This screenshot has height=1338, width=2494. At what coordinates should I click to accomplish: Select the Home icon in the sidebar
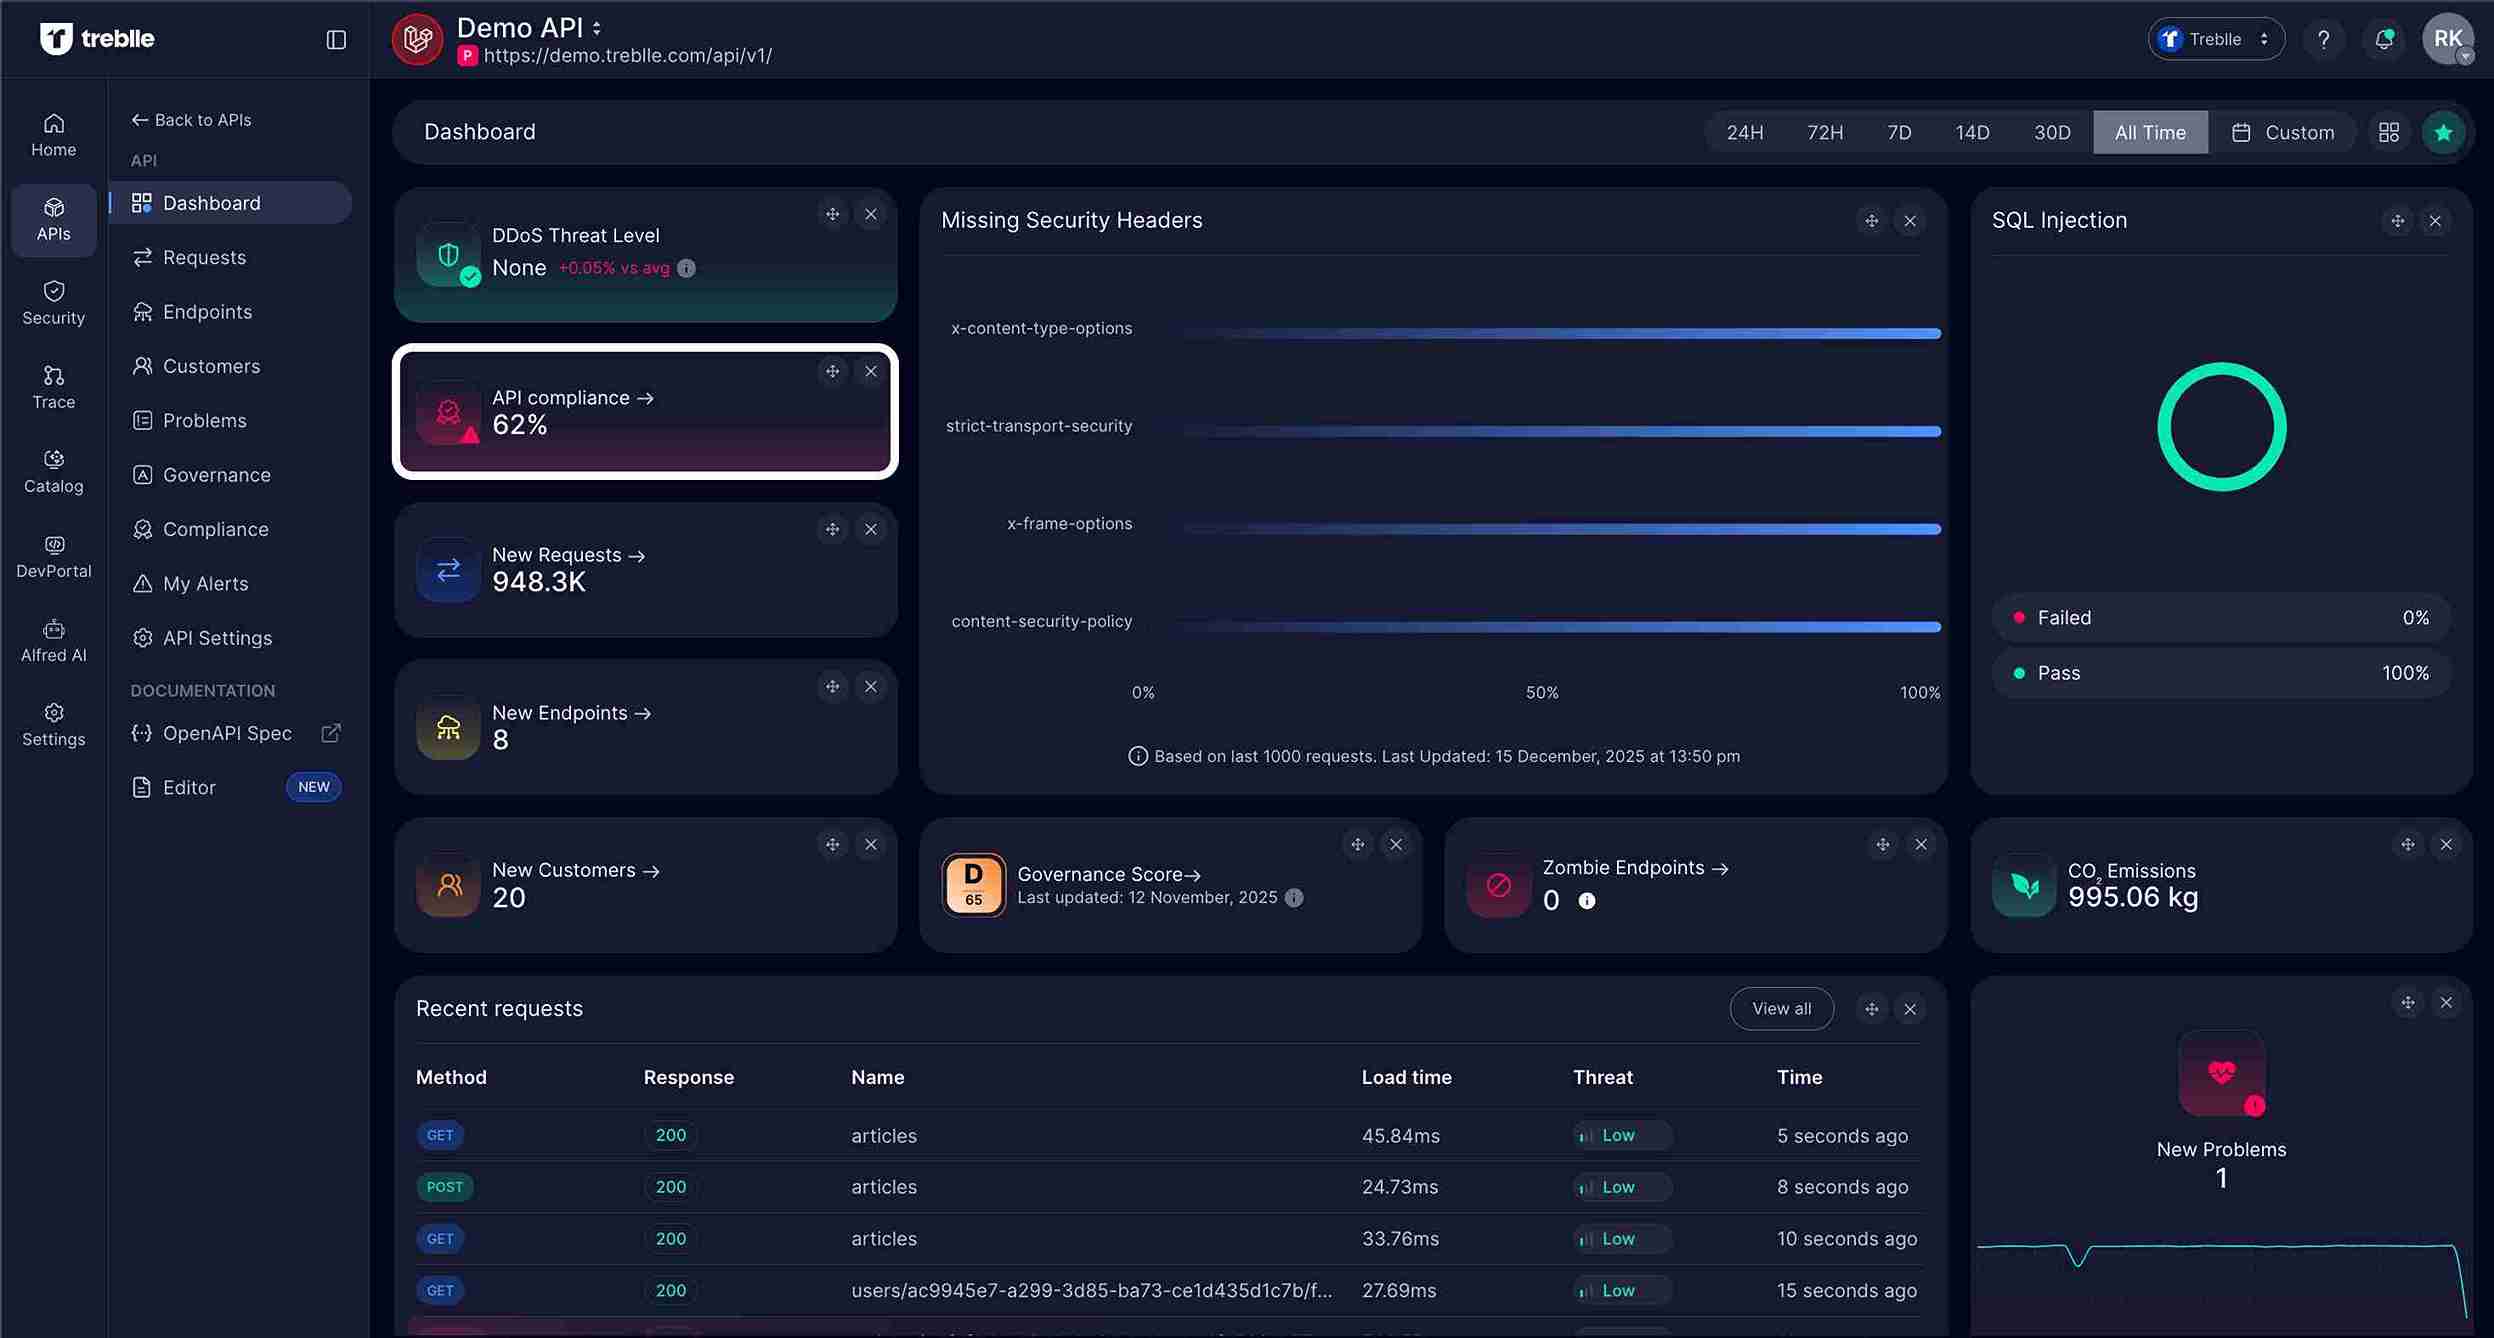[x=53, y=133]
